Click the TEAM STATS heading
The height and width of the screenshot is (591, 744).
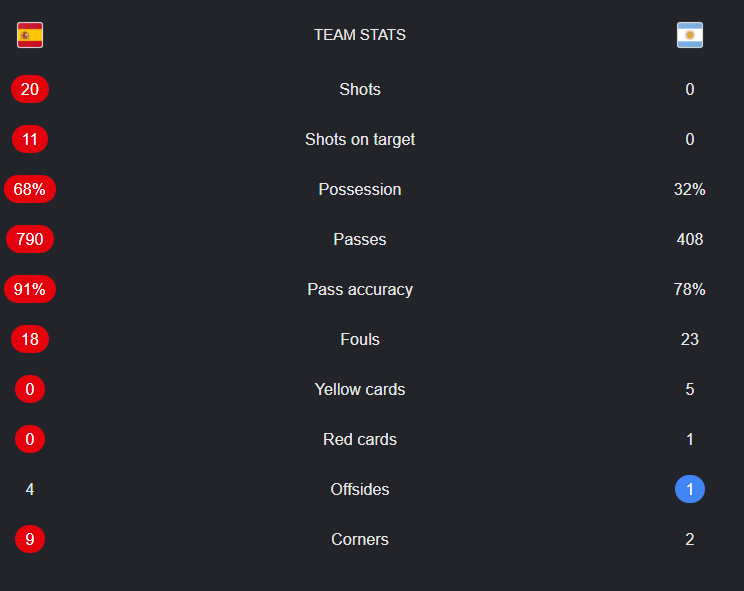click(x=360, y=35)
